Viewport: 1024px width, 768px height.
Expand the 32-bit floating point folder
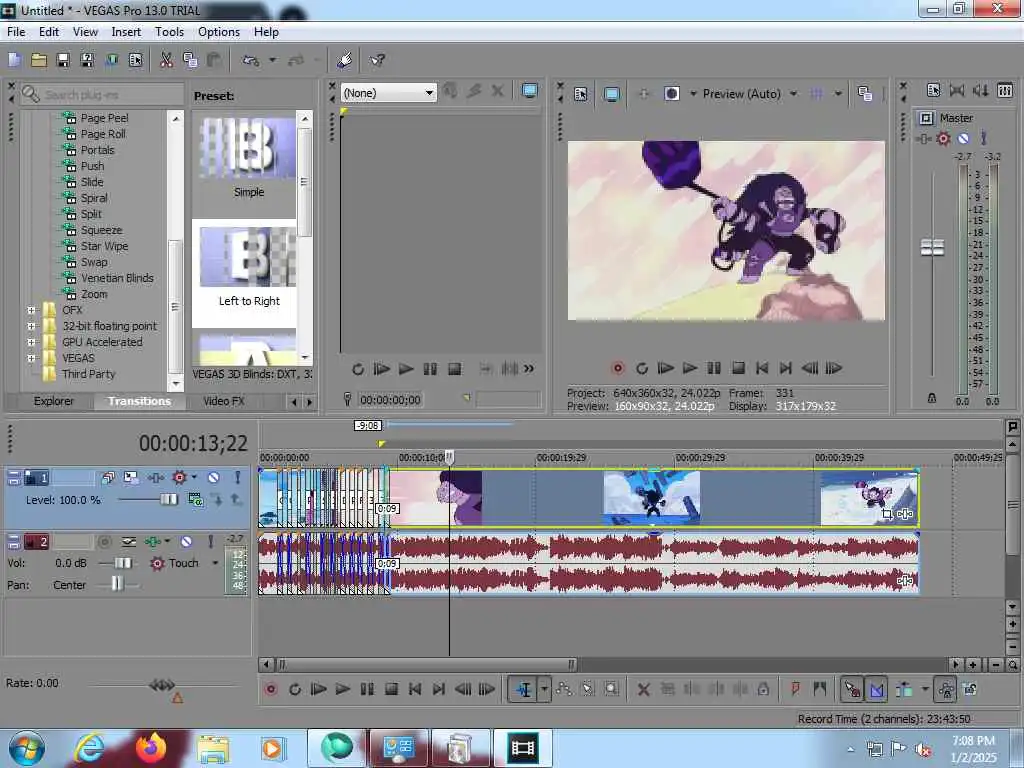tap(31, 326)
